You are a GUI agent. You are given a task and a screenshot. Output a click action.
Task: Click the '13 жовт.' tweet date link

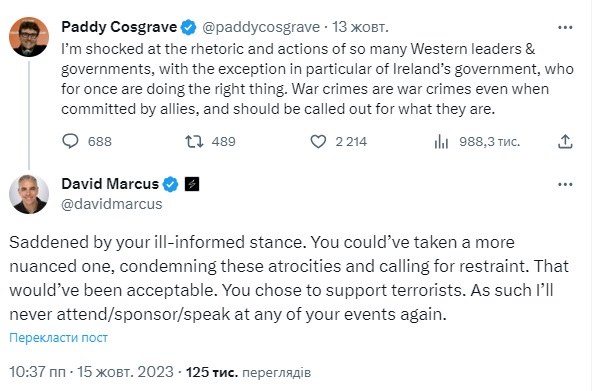360,27
